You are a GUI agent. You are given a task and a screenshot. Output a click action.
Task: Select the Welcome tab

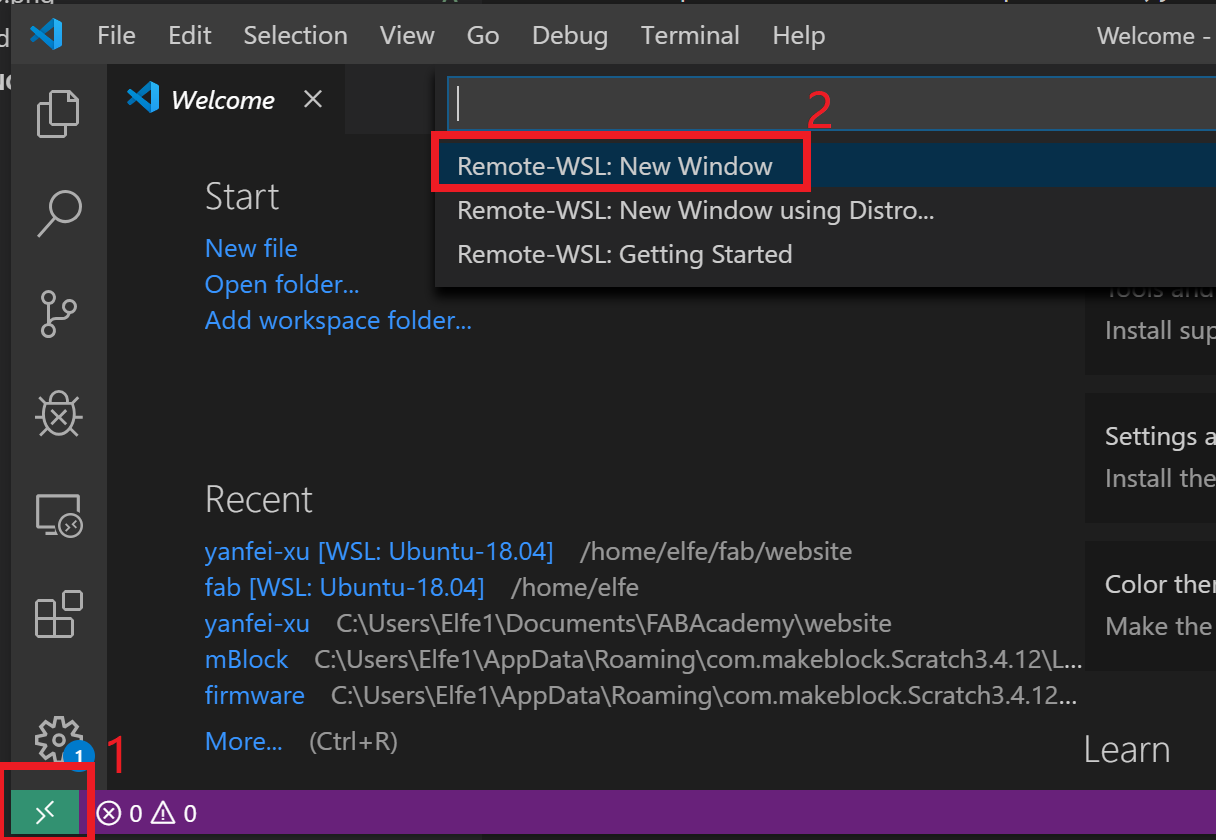[x=225, y=99]
